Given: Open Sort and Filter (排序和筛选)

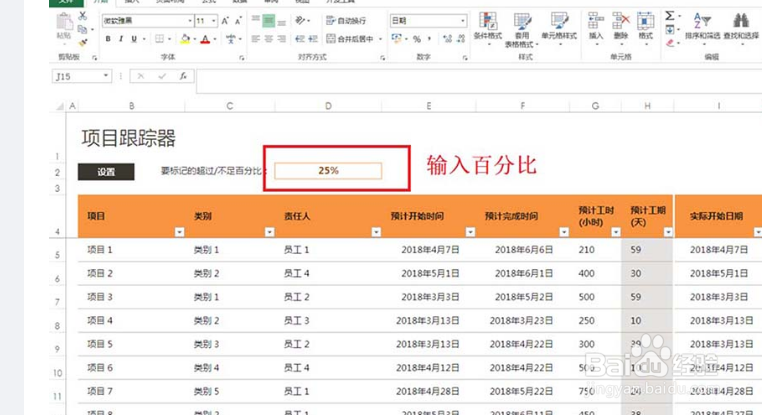Looking at the screenshot, I should click(x=702, y=27).
